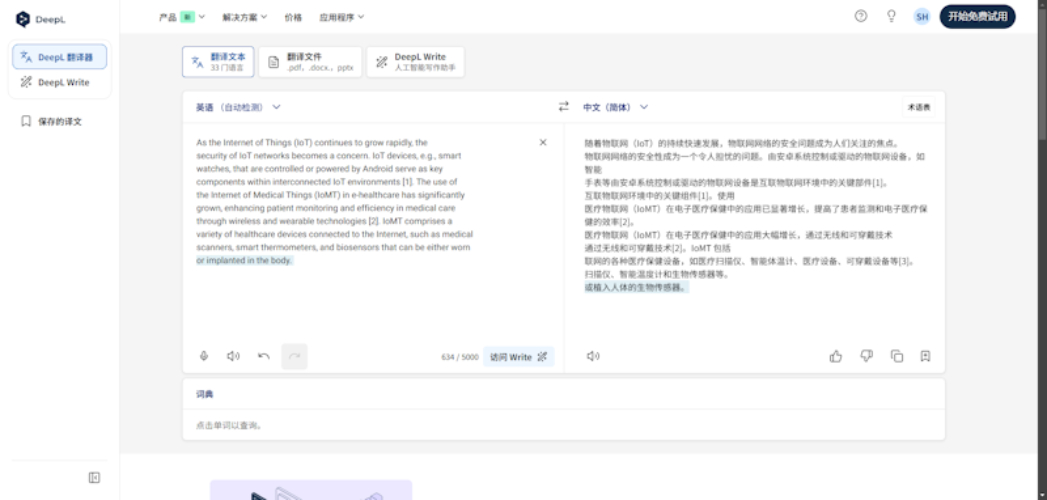Click the 634 / 5000 character counter
Screen dimensions: 1047x500
460,357
